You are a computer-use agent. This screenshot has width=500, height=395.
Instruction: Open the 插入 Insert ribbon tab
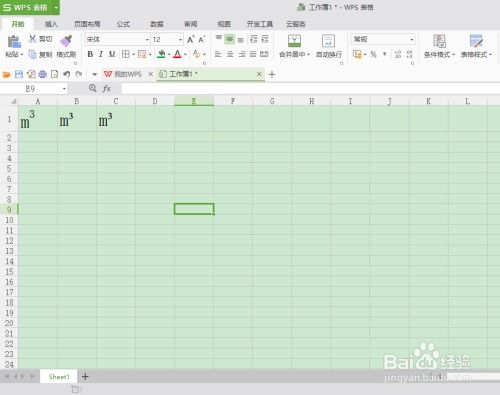click(x=51, y=24)
